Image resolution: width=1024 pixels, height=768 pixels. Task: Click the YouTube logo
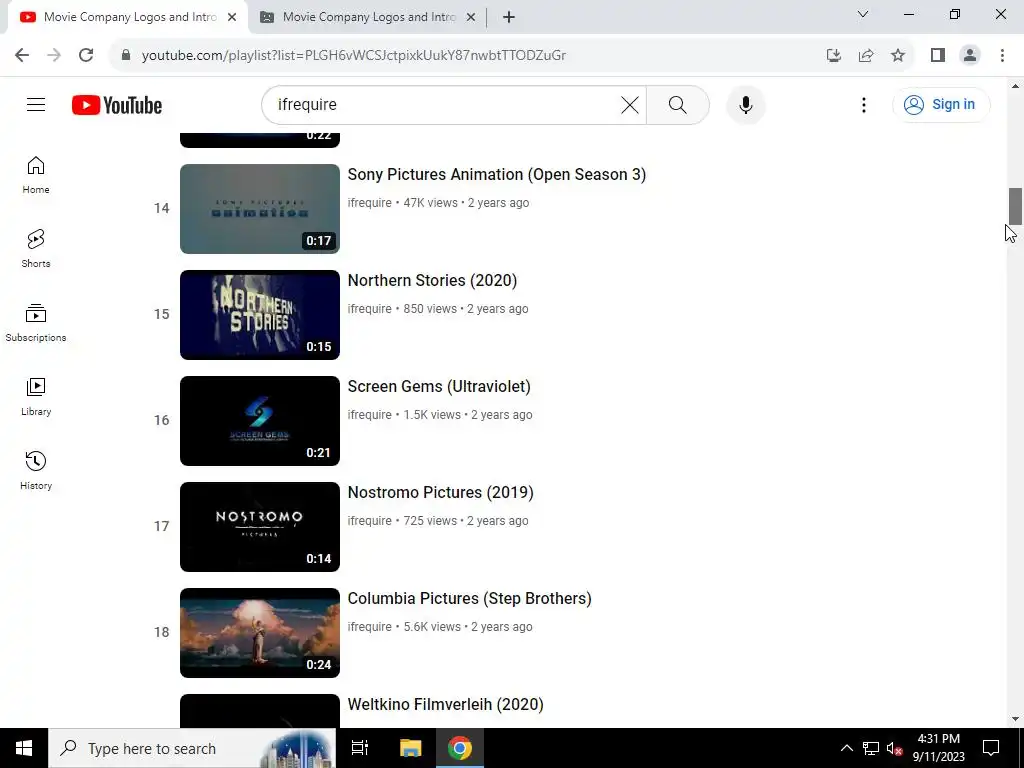click(117, 105)
